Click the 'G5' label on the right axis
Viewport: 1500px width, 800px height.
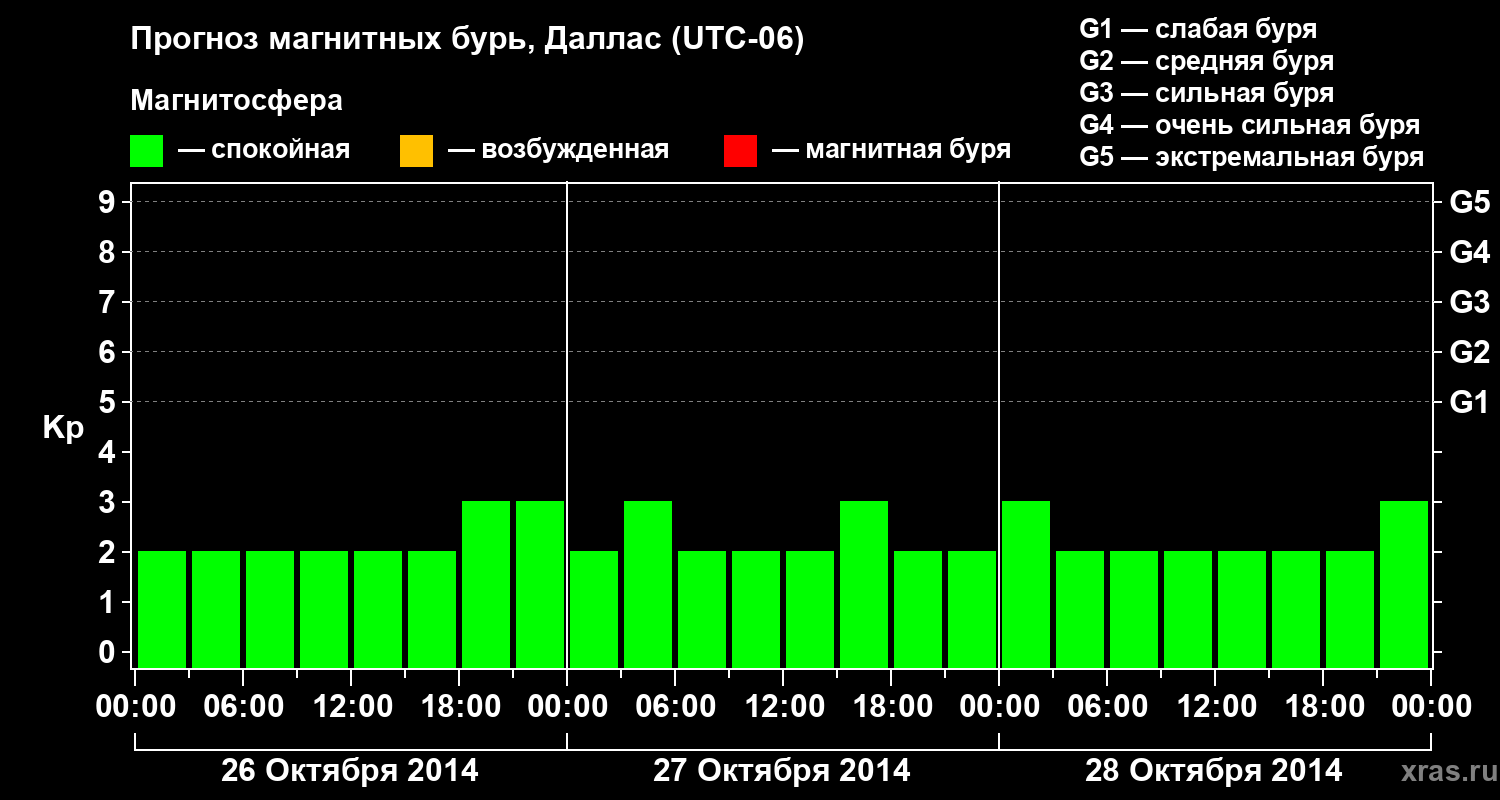click(1469, 203)
